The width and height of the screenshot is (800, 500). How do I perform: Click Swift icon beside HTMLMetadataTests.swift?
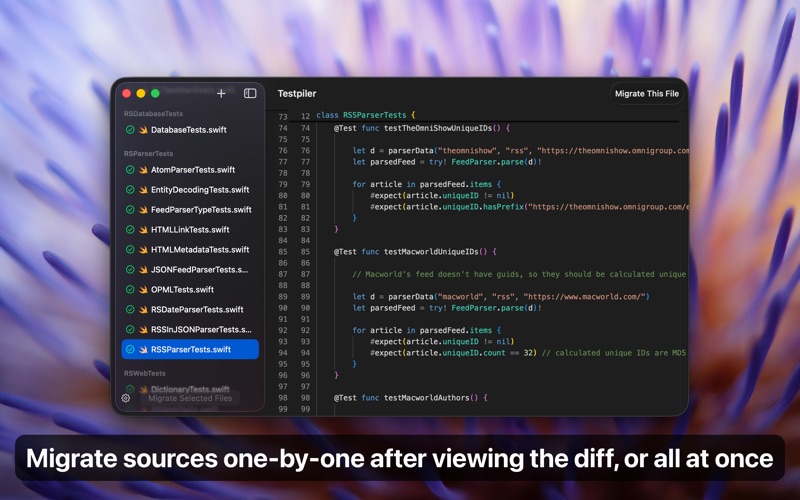[143, 249]
